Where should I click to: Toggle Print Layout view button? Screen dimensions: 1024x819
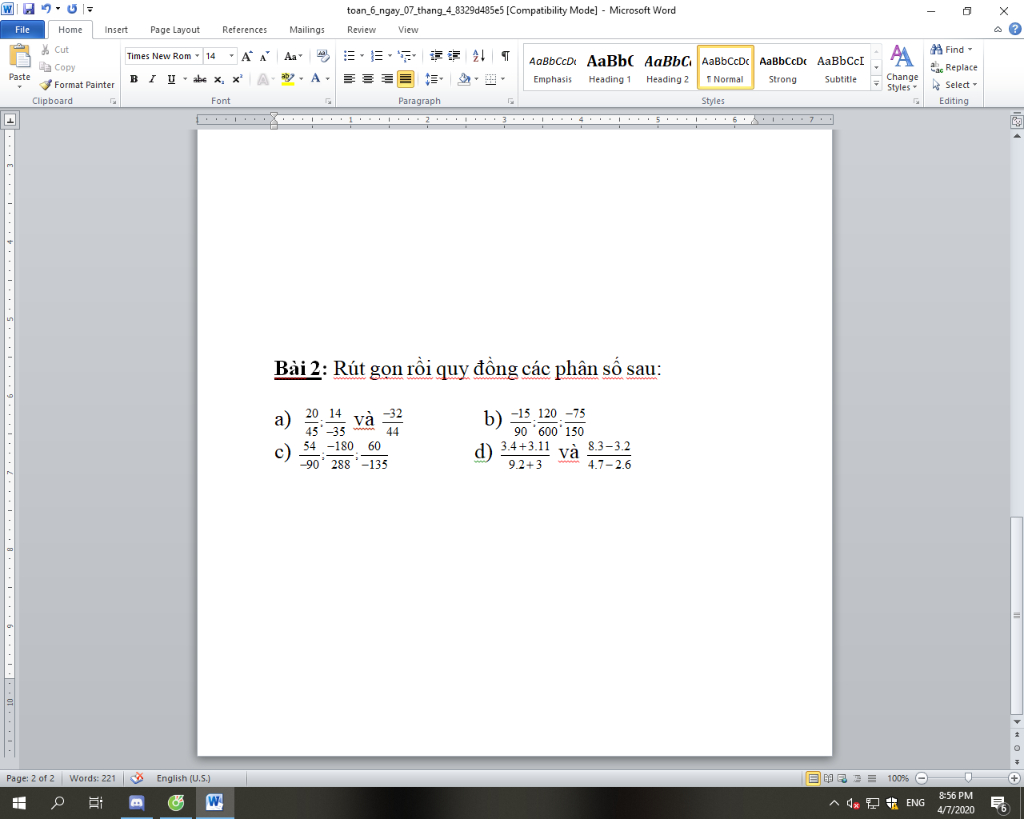pos(813,778)
